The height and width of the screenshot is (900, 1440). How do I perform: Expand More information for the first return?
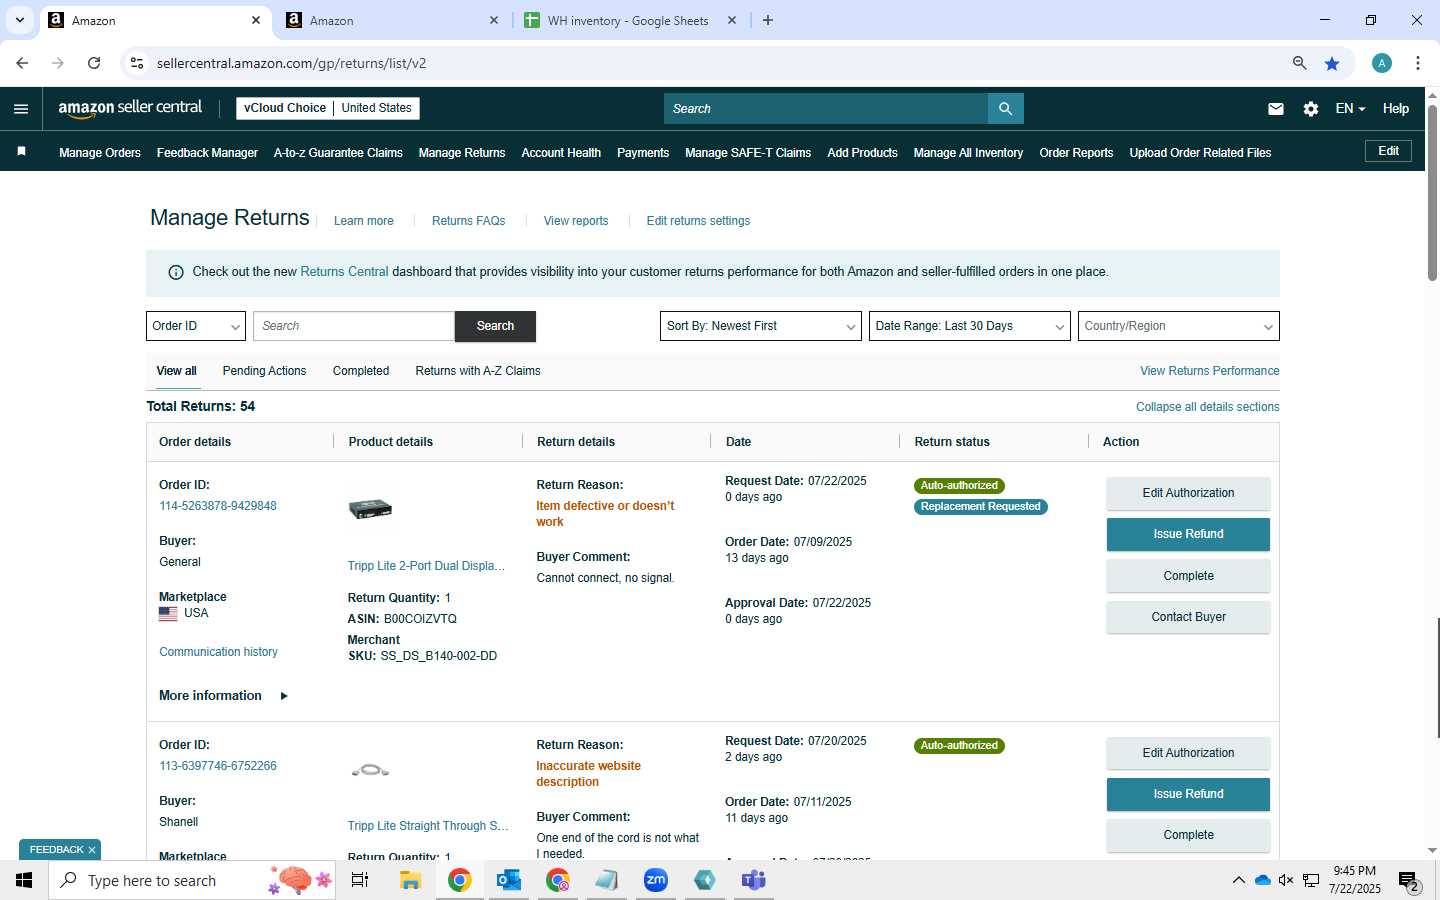[x=223, y=696]
